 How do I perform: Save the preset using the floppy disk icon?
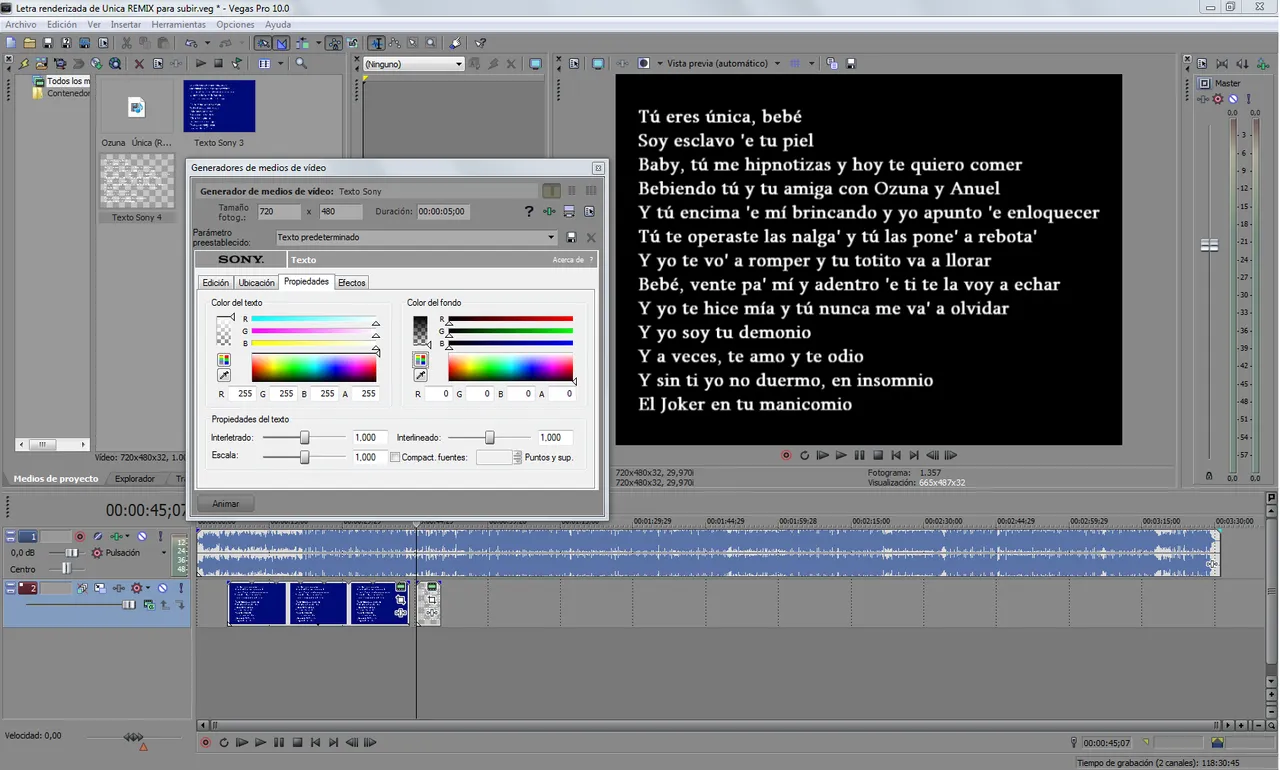tap(571, 238)
